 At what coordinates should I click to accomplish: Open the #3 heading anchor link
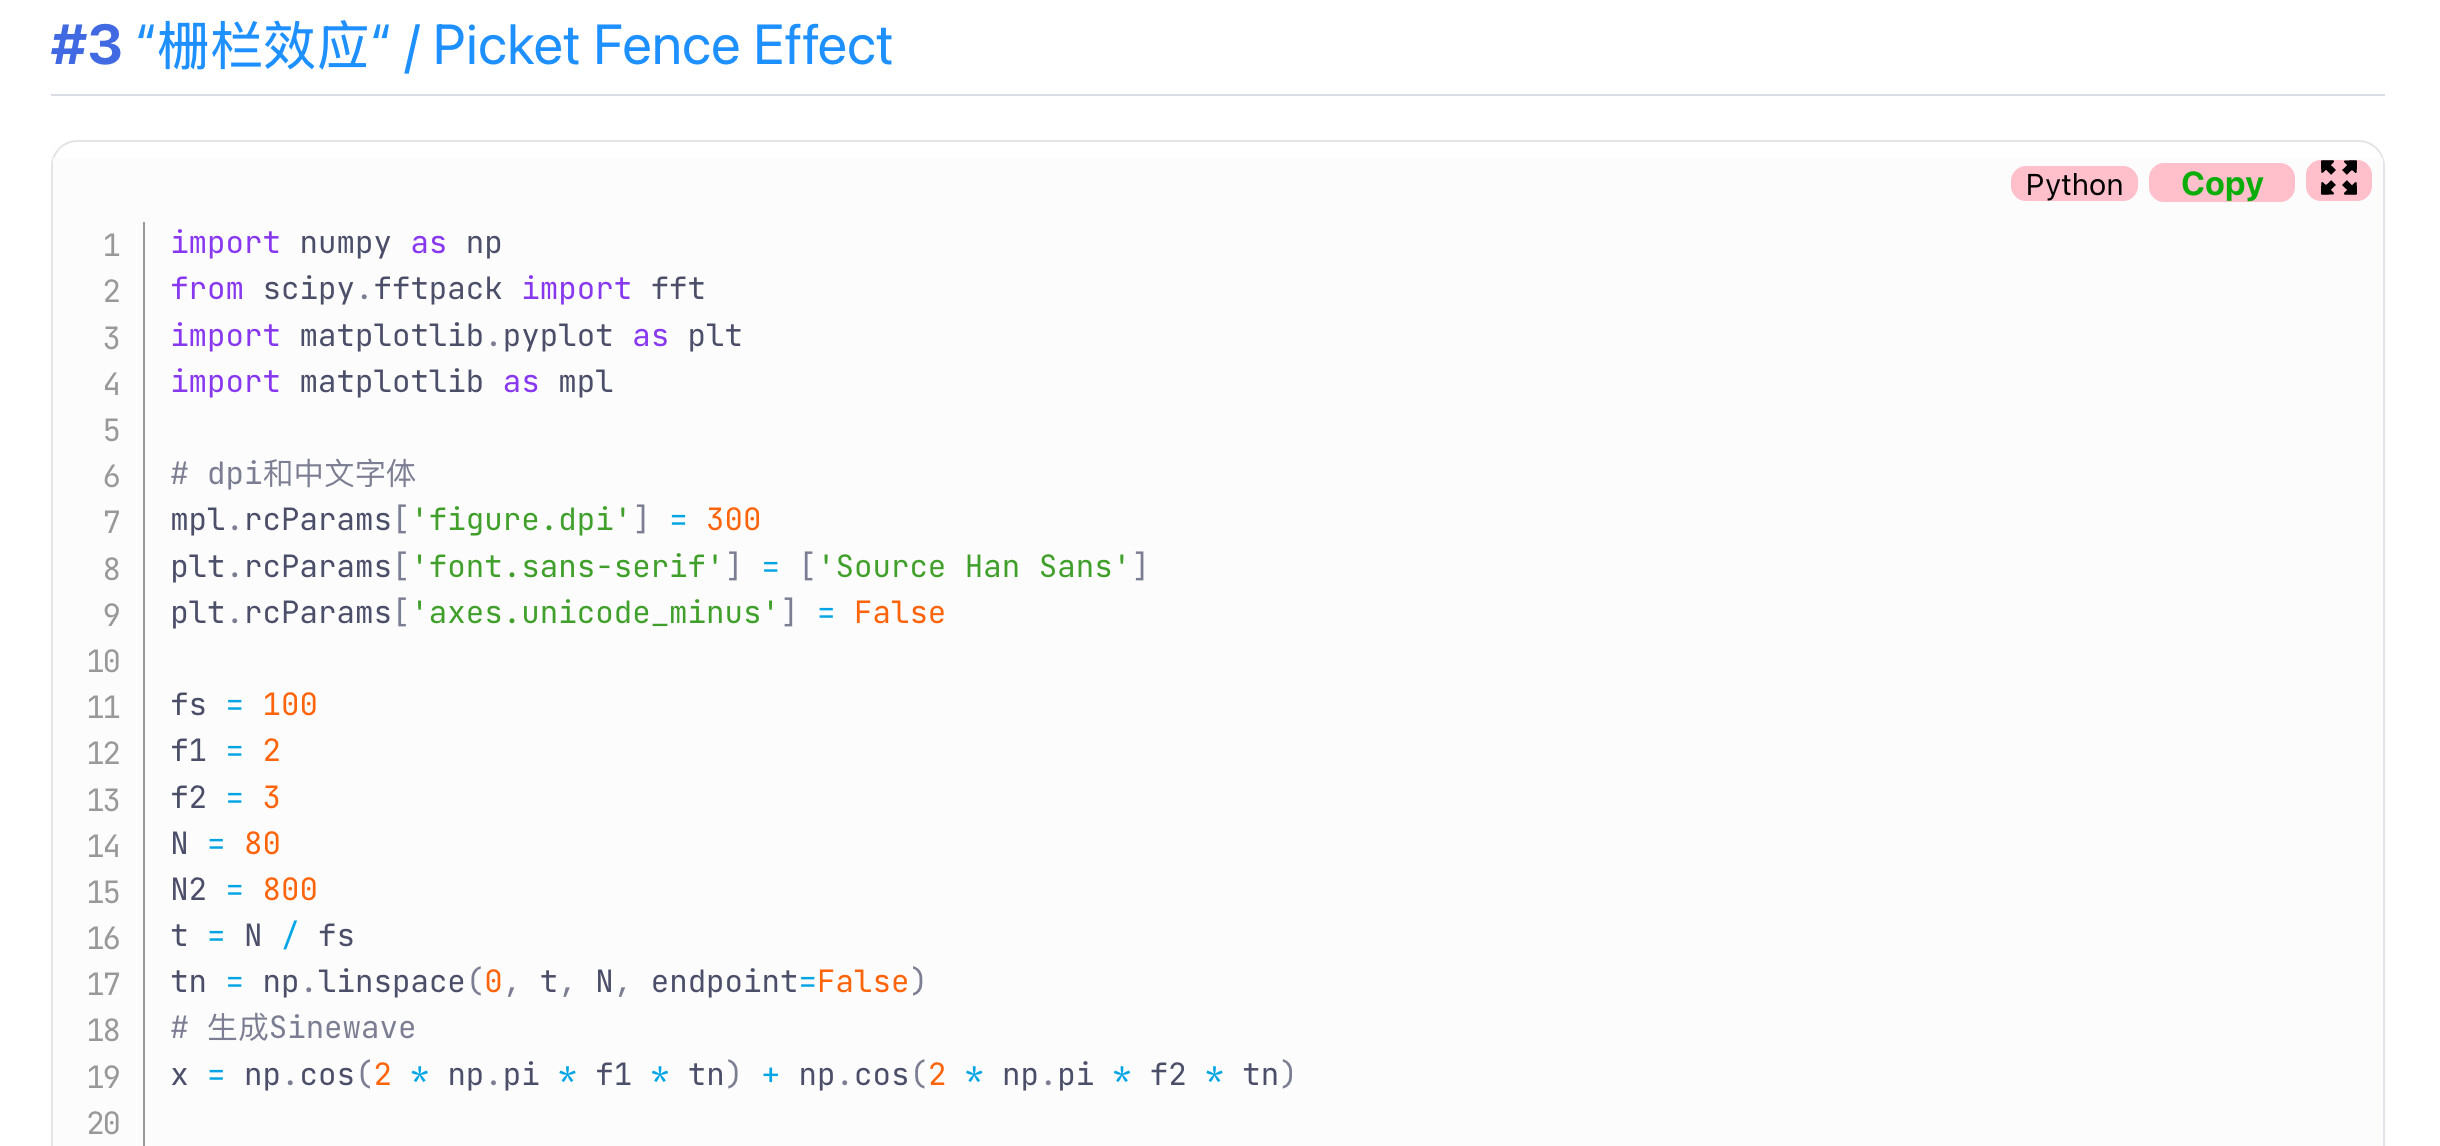tap(87, 46)
